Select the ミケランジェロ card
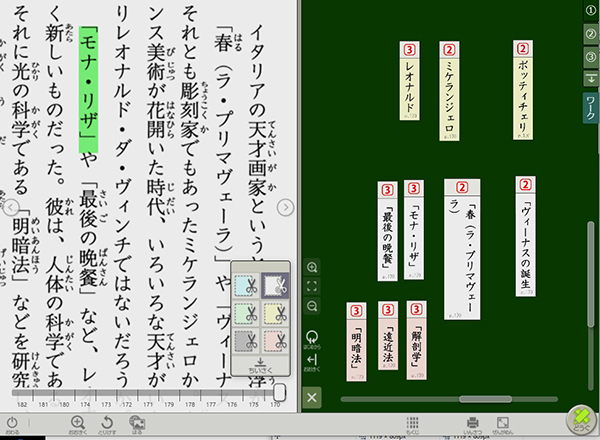 coord(449,91)
